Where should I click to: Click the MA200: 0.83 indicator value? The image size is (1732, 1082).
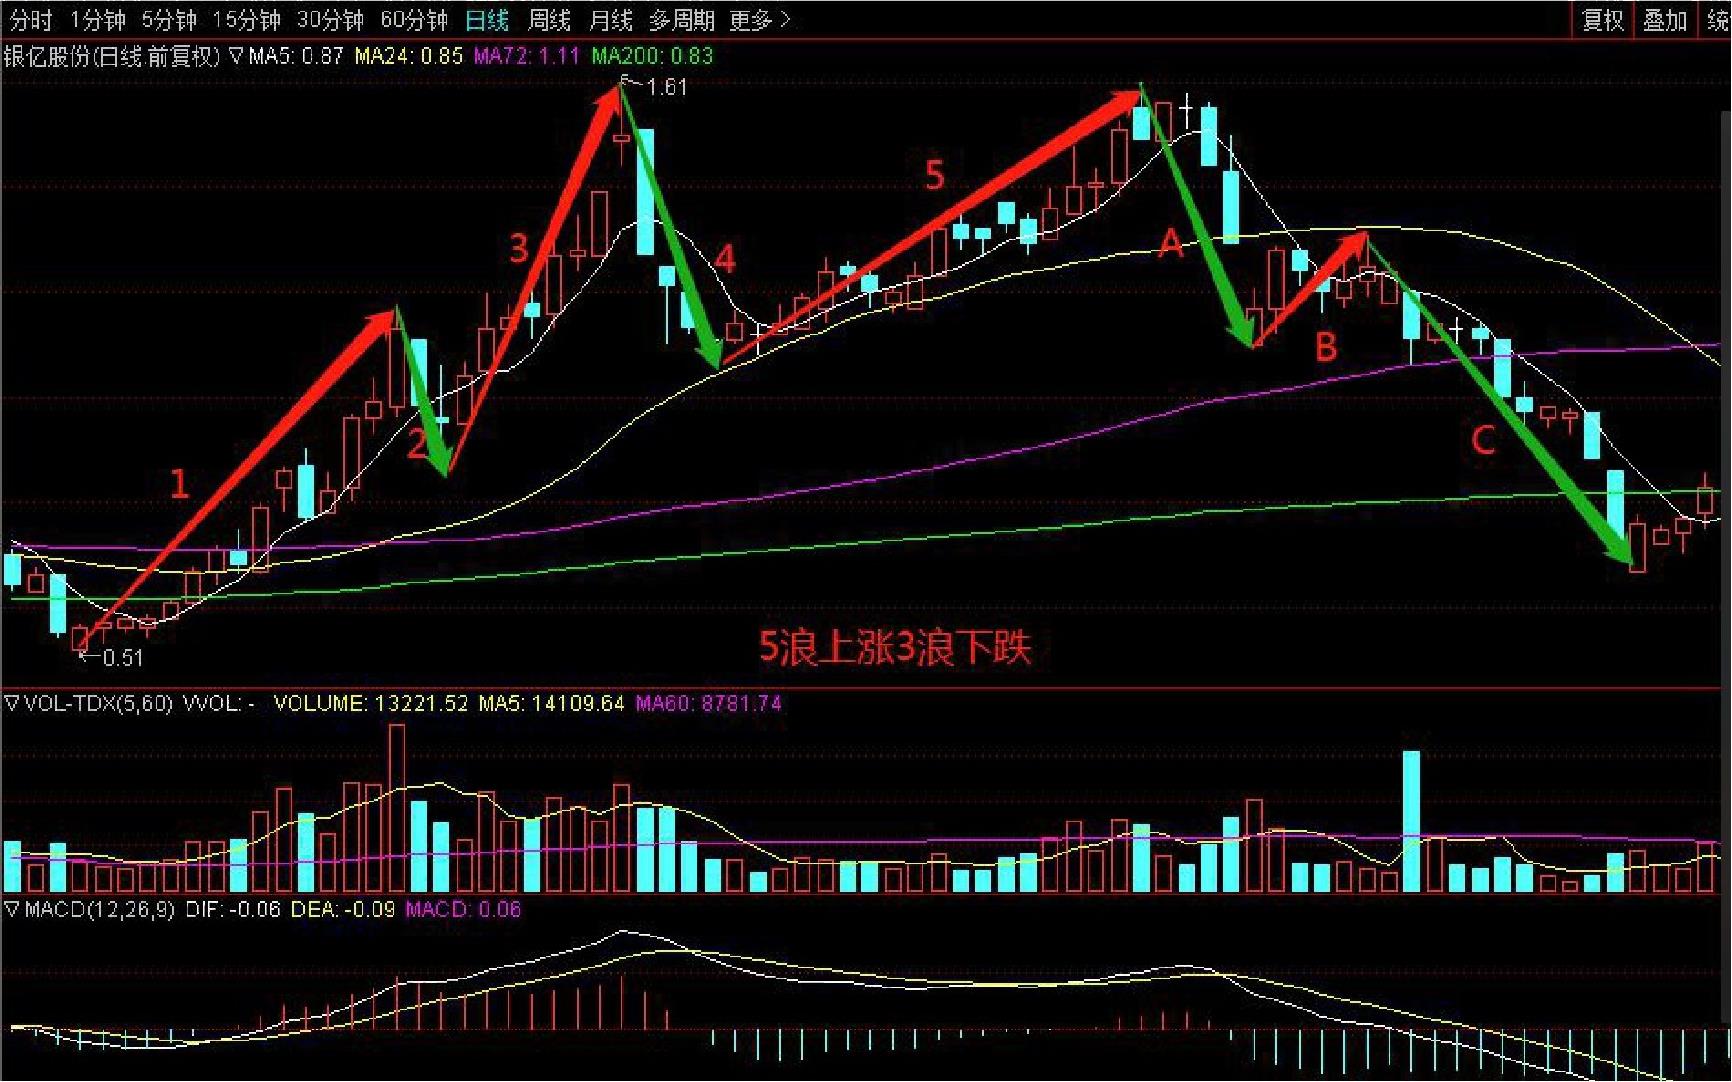tap(652, 56)
